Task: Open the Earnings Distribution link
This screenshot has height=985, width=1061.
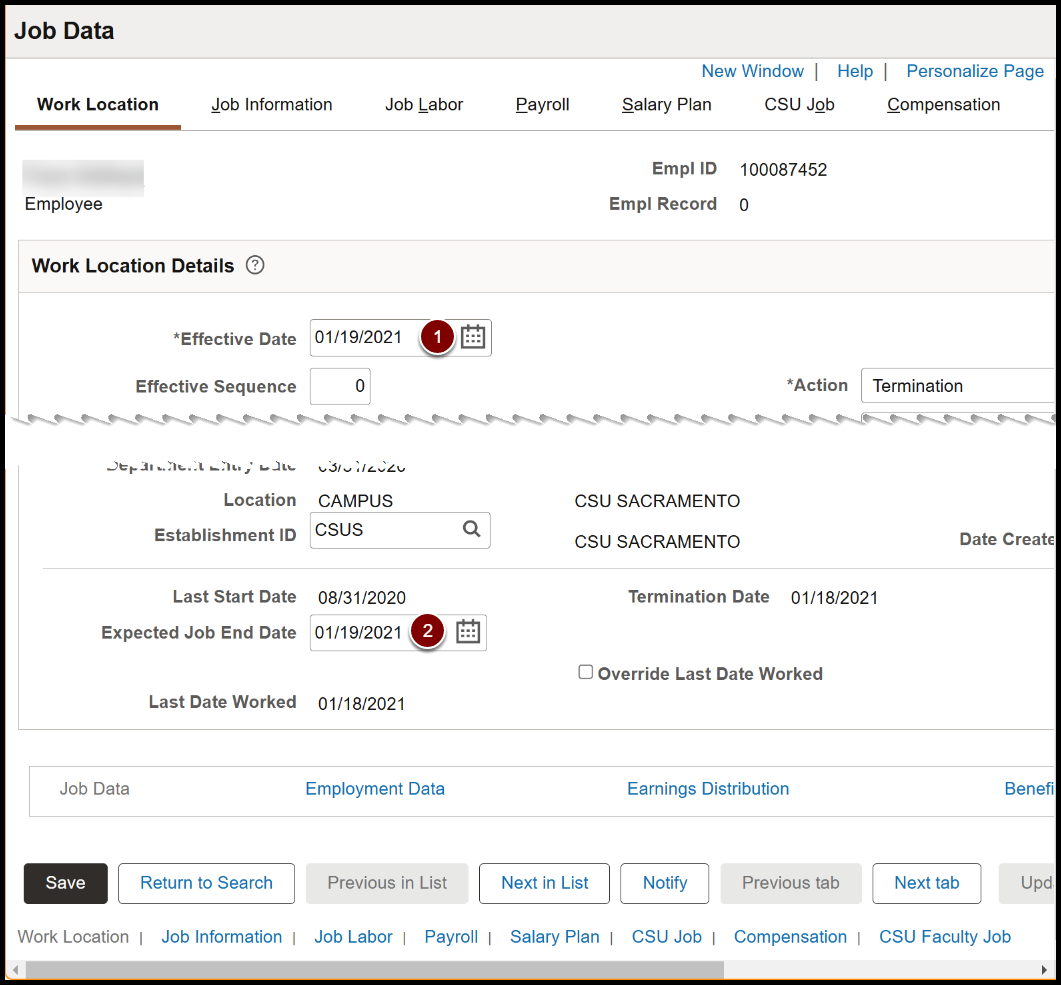Action: 708,789
